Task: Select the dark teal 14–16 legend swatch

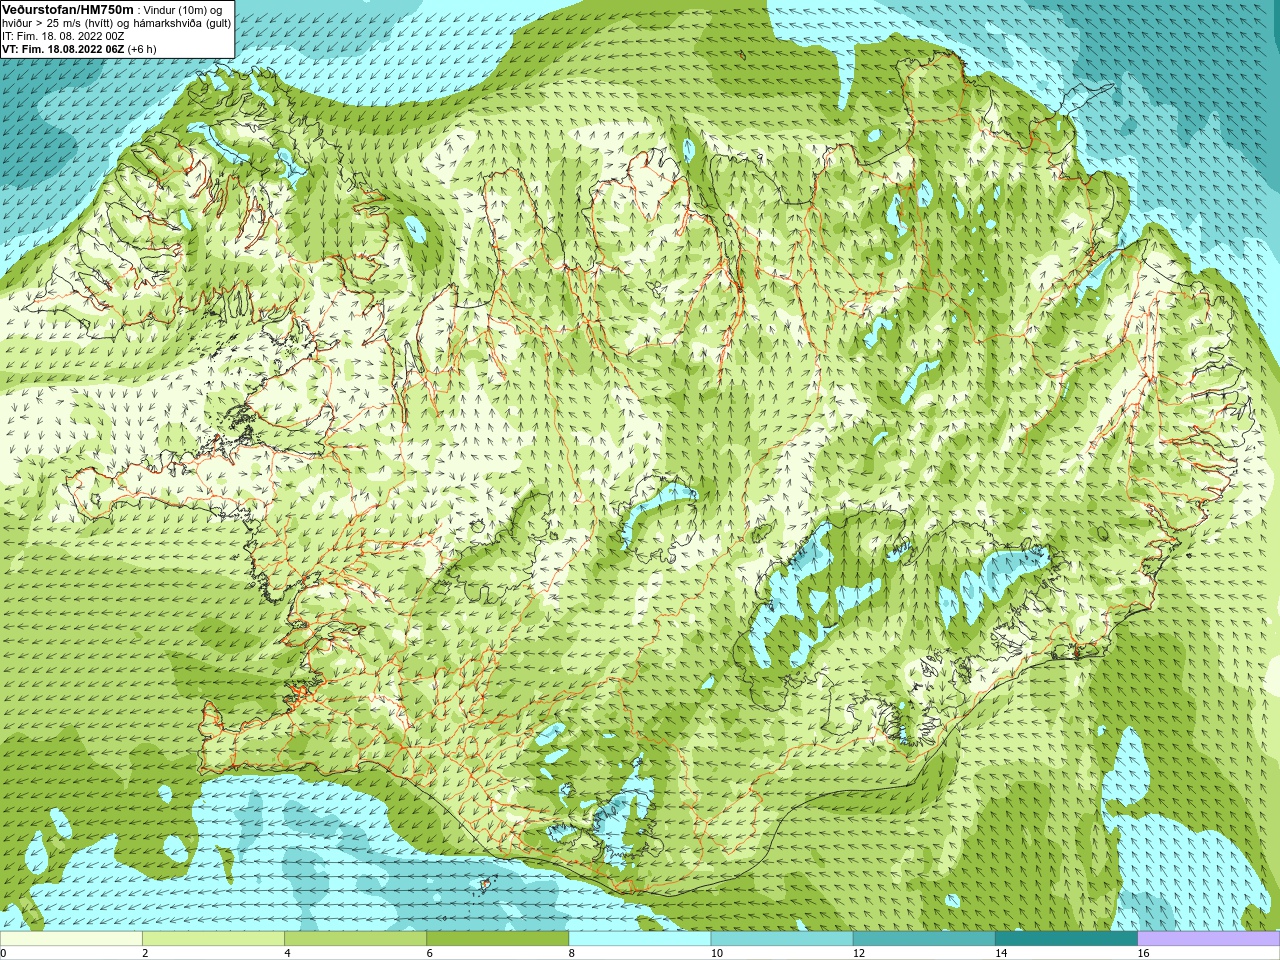Action: [1066, 938]
